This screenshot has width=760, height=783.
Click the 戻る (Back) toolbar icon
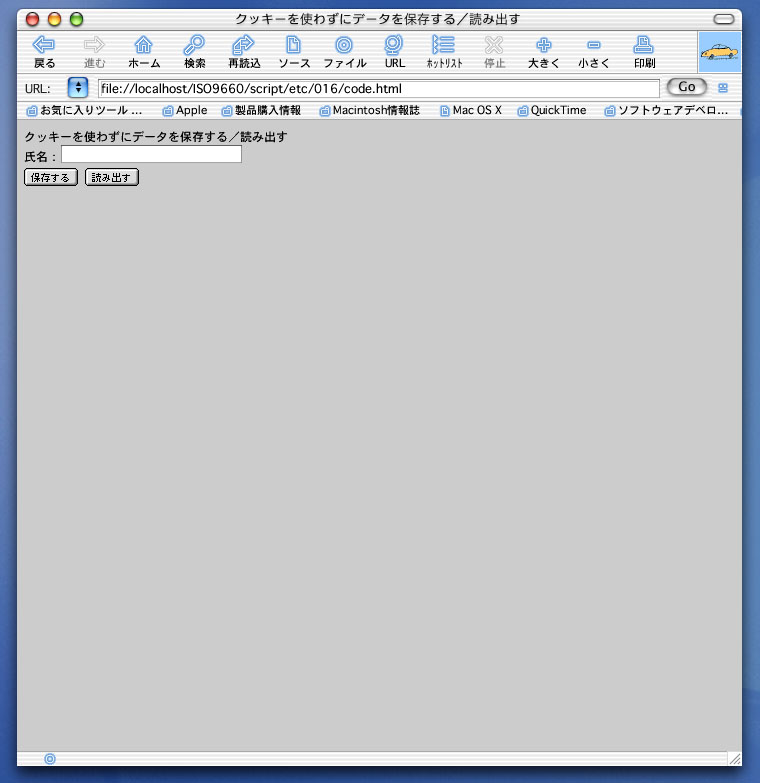pos(44,50)
